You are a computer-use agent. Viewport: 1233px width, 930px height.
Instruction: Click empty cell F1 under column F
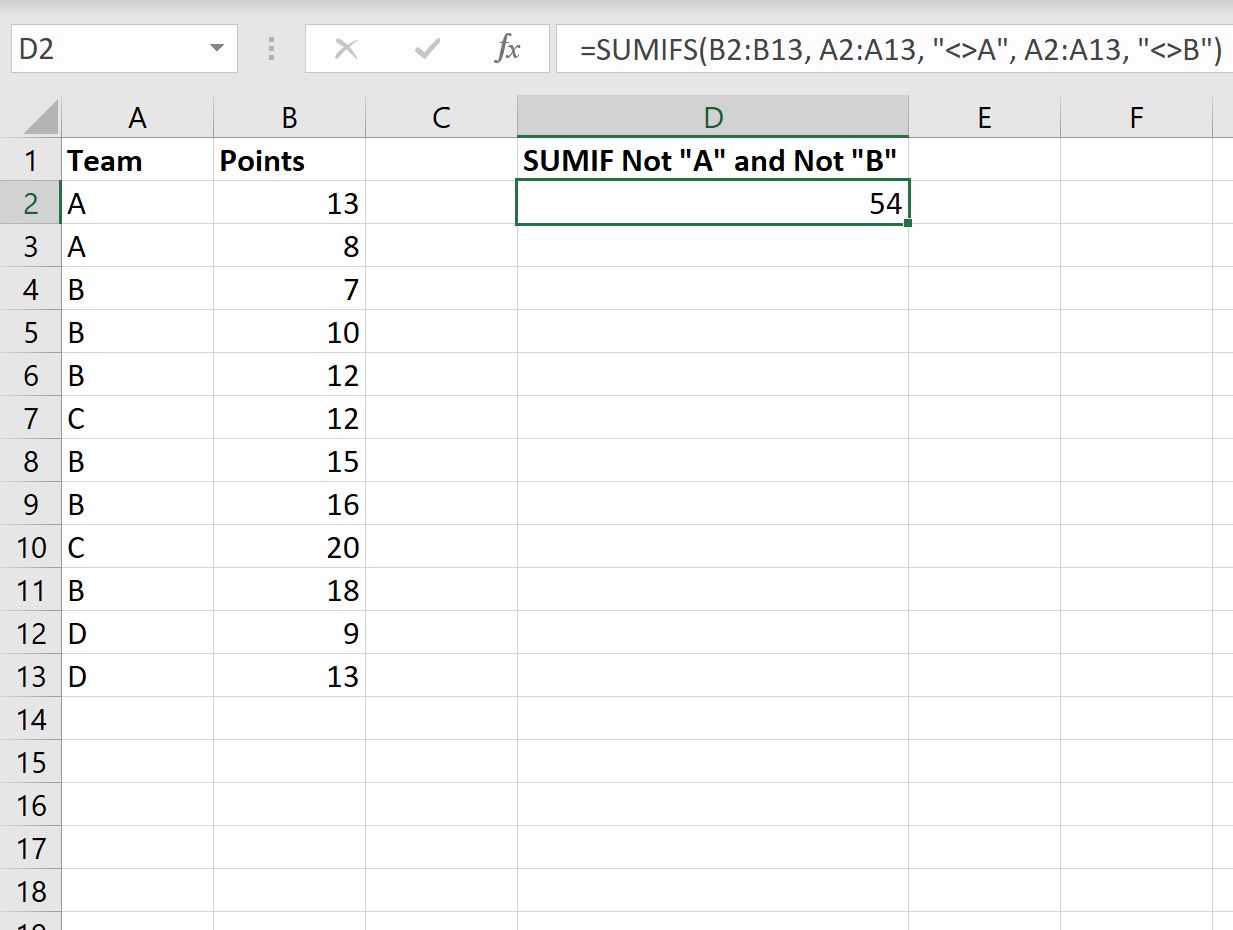pyautogui.click(x=1136, y=160)
